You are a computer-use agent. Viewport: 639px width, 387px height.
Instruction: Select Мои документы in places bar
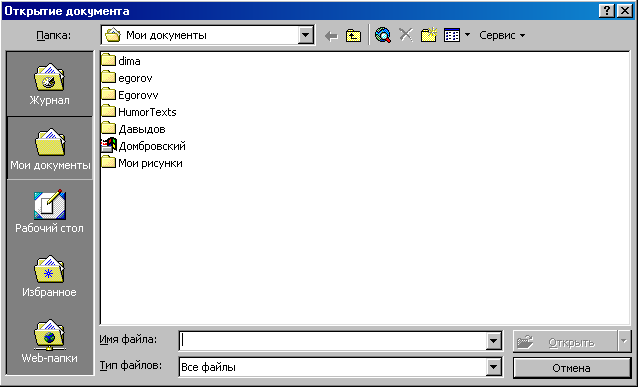[50, 149]
